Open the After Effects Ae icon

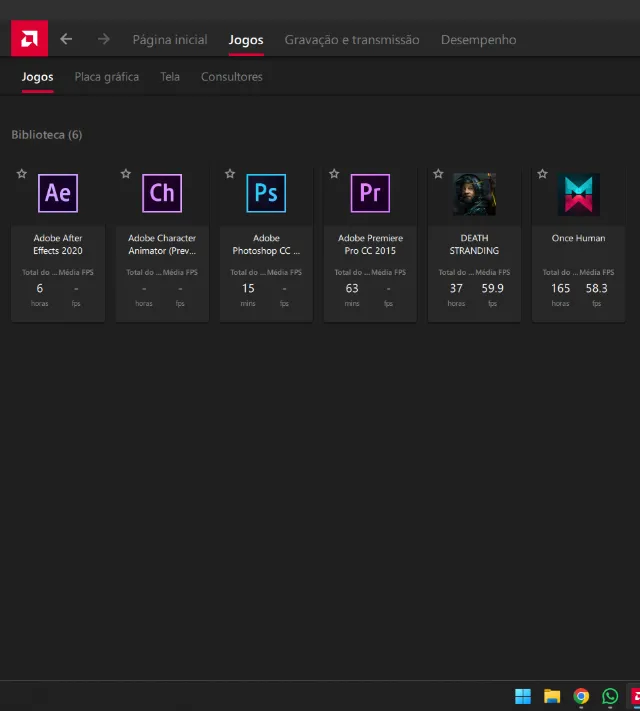click(x=58, y=193)
